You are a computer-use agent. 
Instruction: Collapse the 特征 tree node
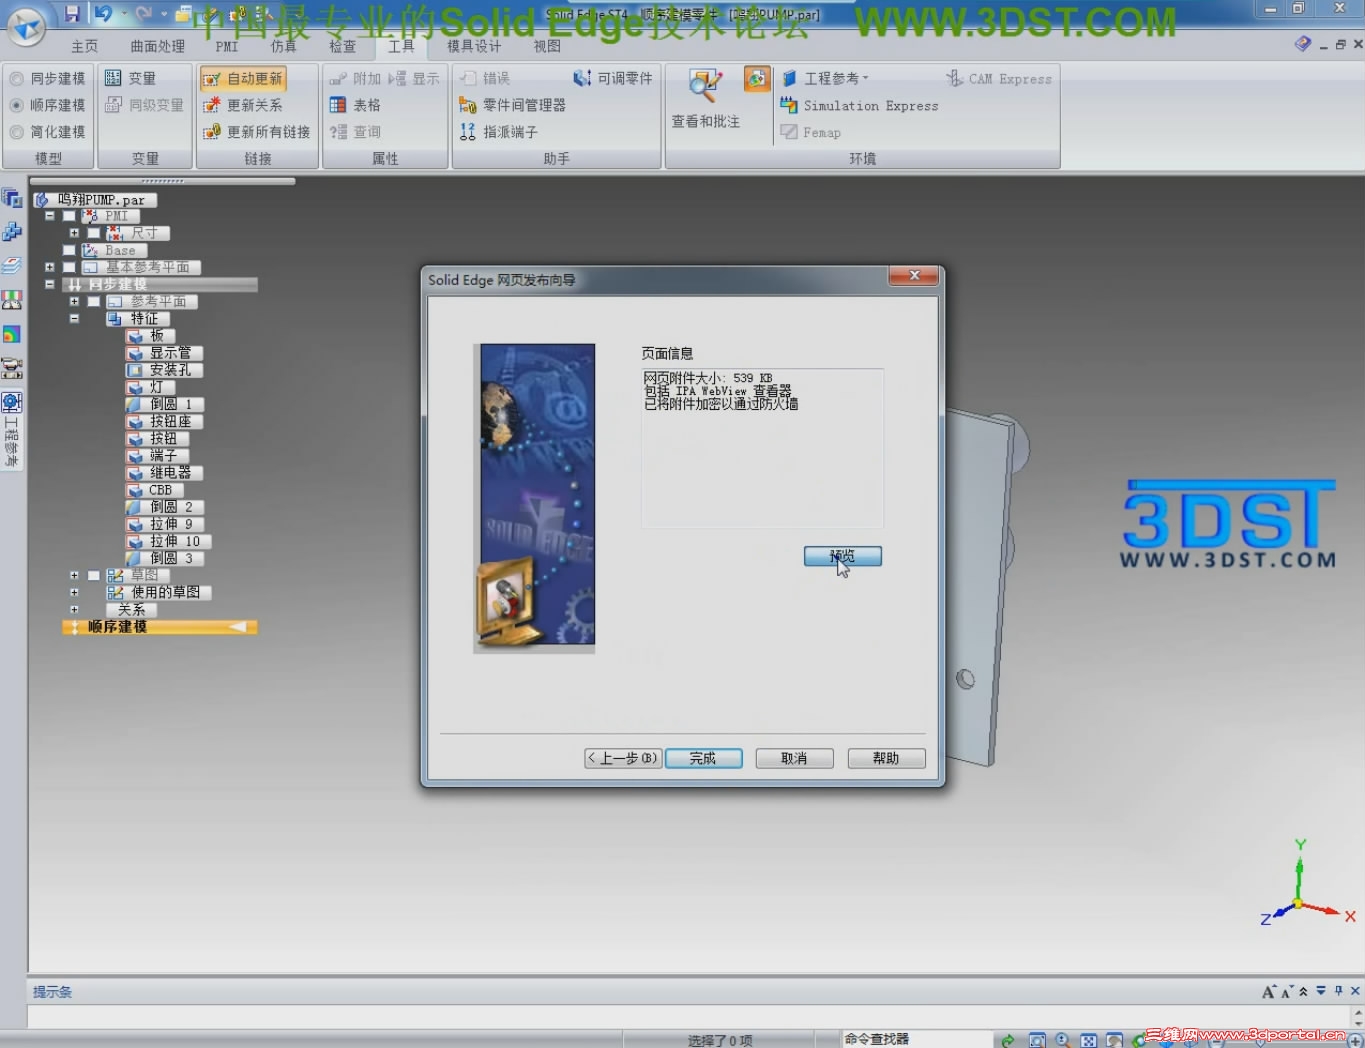(74, 318)
